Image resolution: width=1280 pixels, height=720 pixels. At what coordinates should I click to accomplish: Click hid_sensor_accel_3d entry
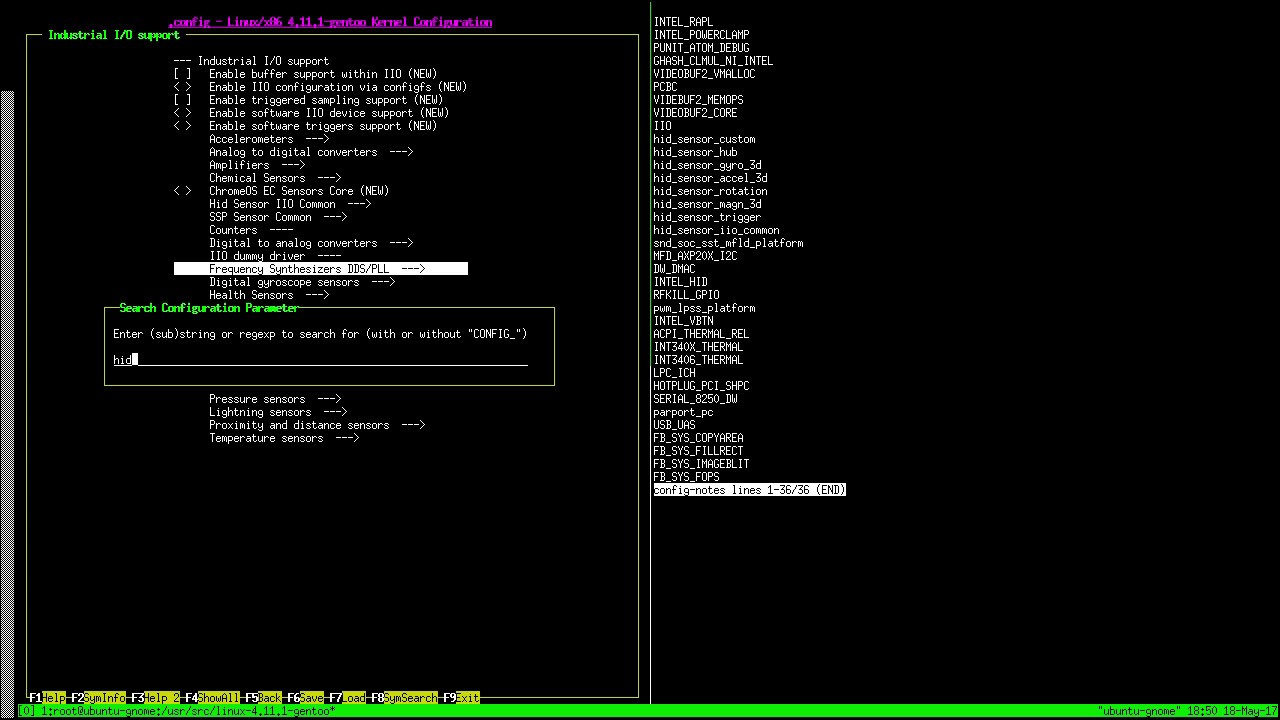click(x=710, y=178)
